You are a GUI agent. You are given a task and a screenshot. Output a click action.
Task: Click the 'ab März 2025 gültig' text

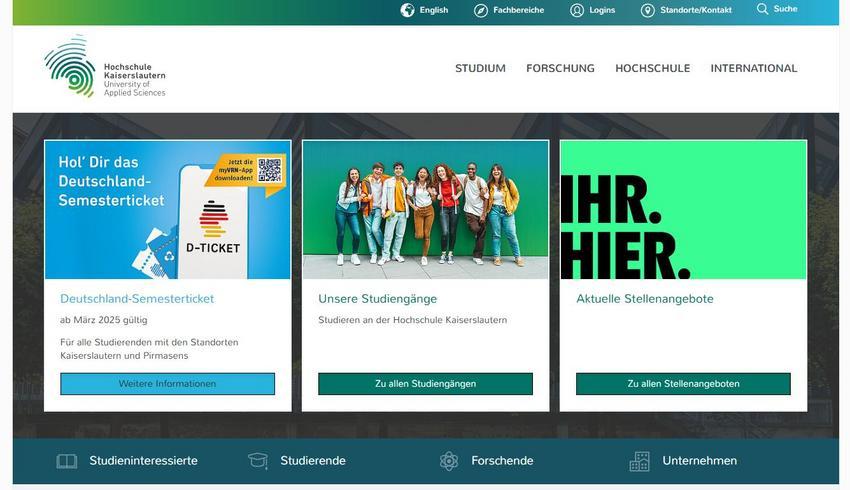[x=104, y=320]
